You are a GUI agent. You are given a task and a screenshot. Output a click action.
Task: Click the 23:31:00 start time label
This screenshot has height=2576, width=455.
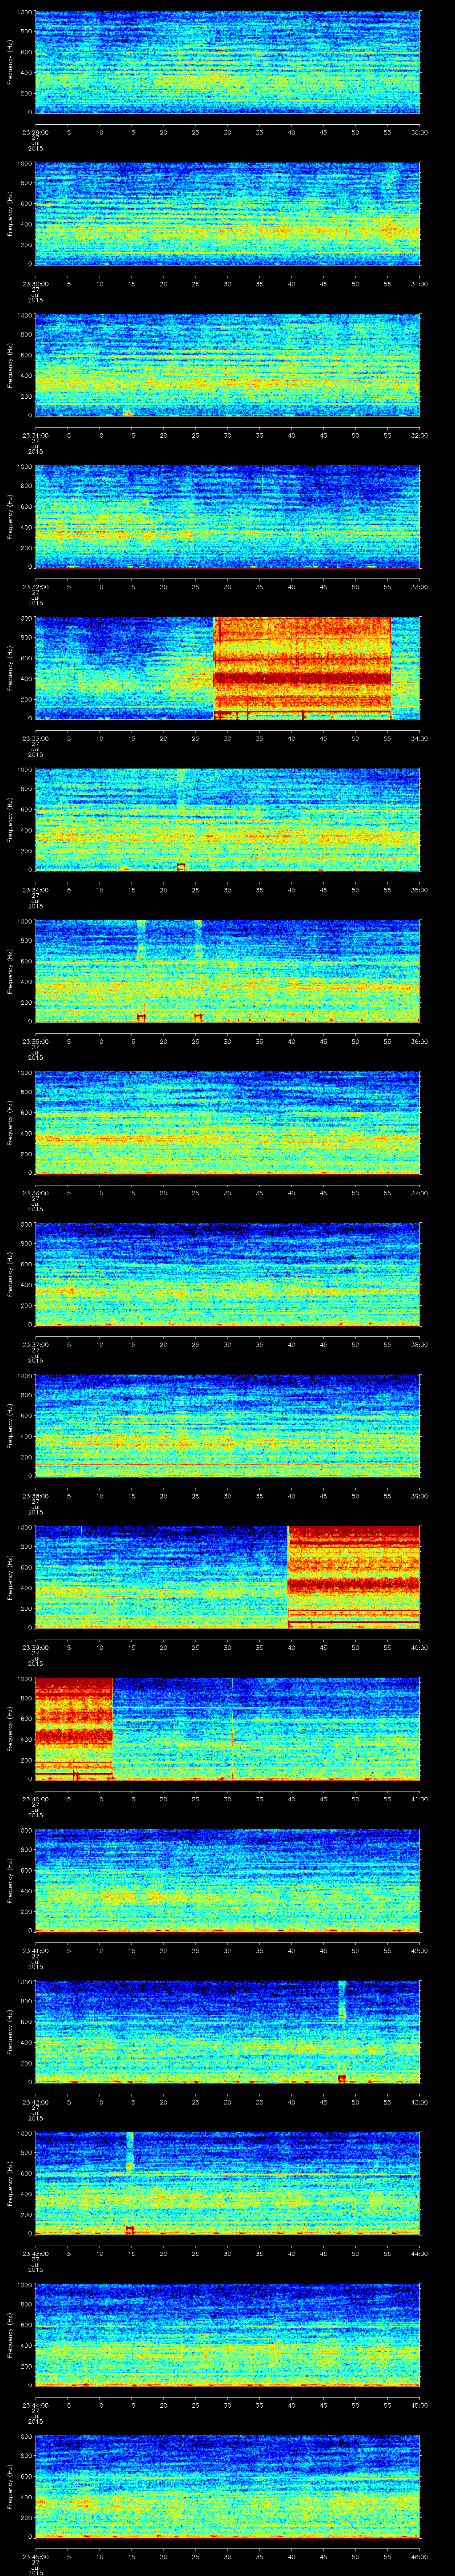35,435
